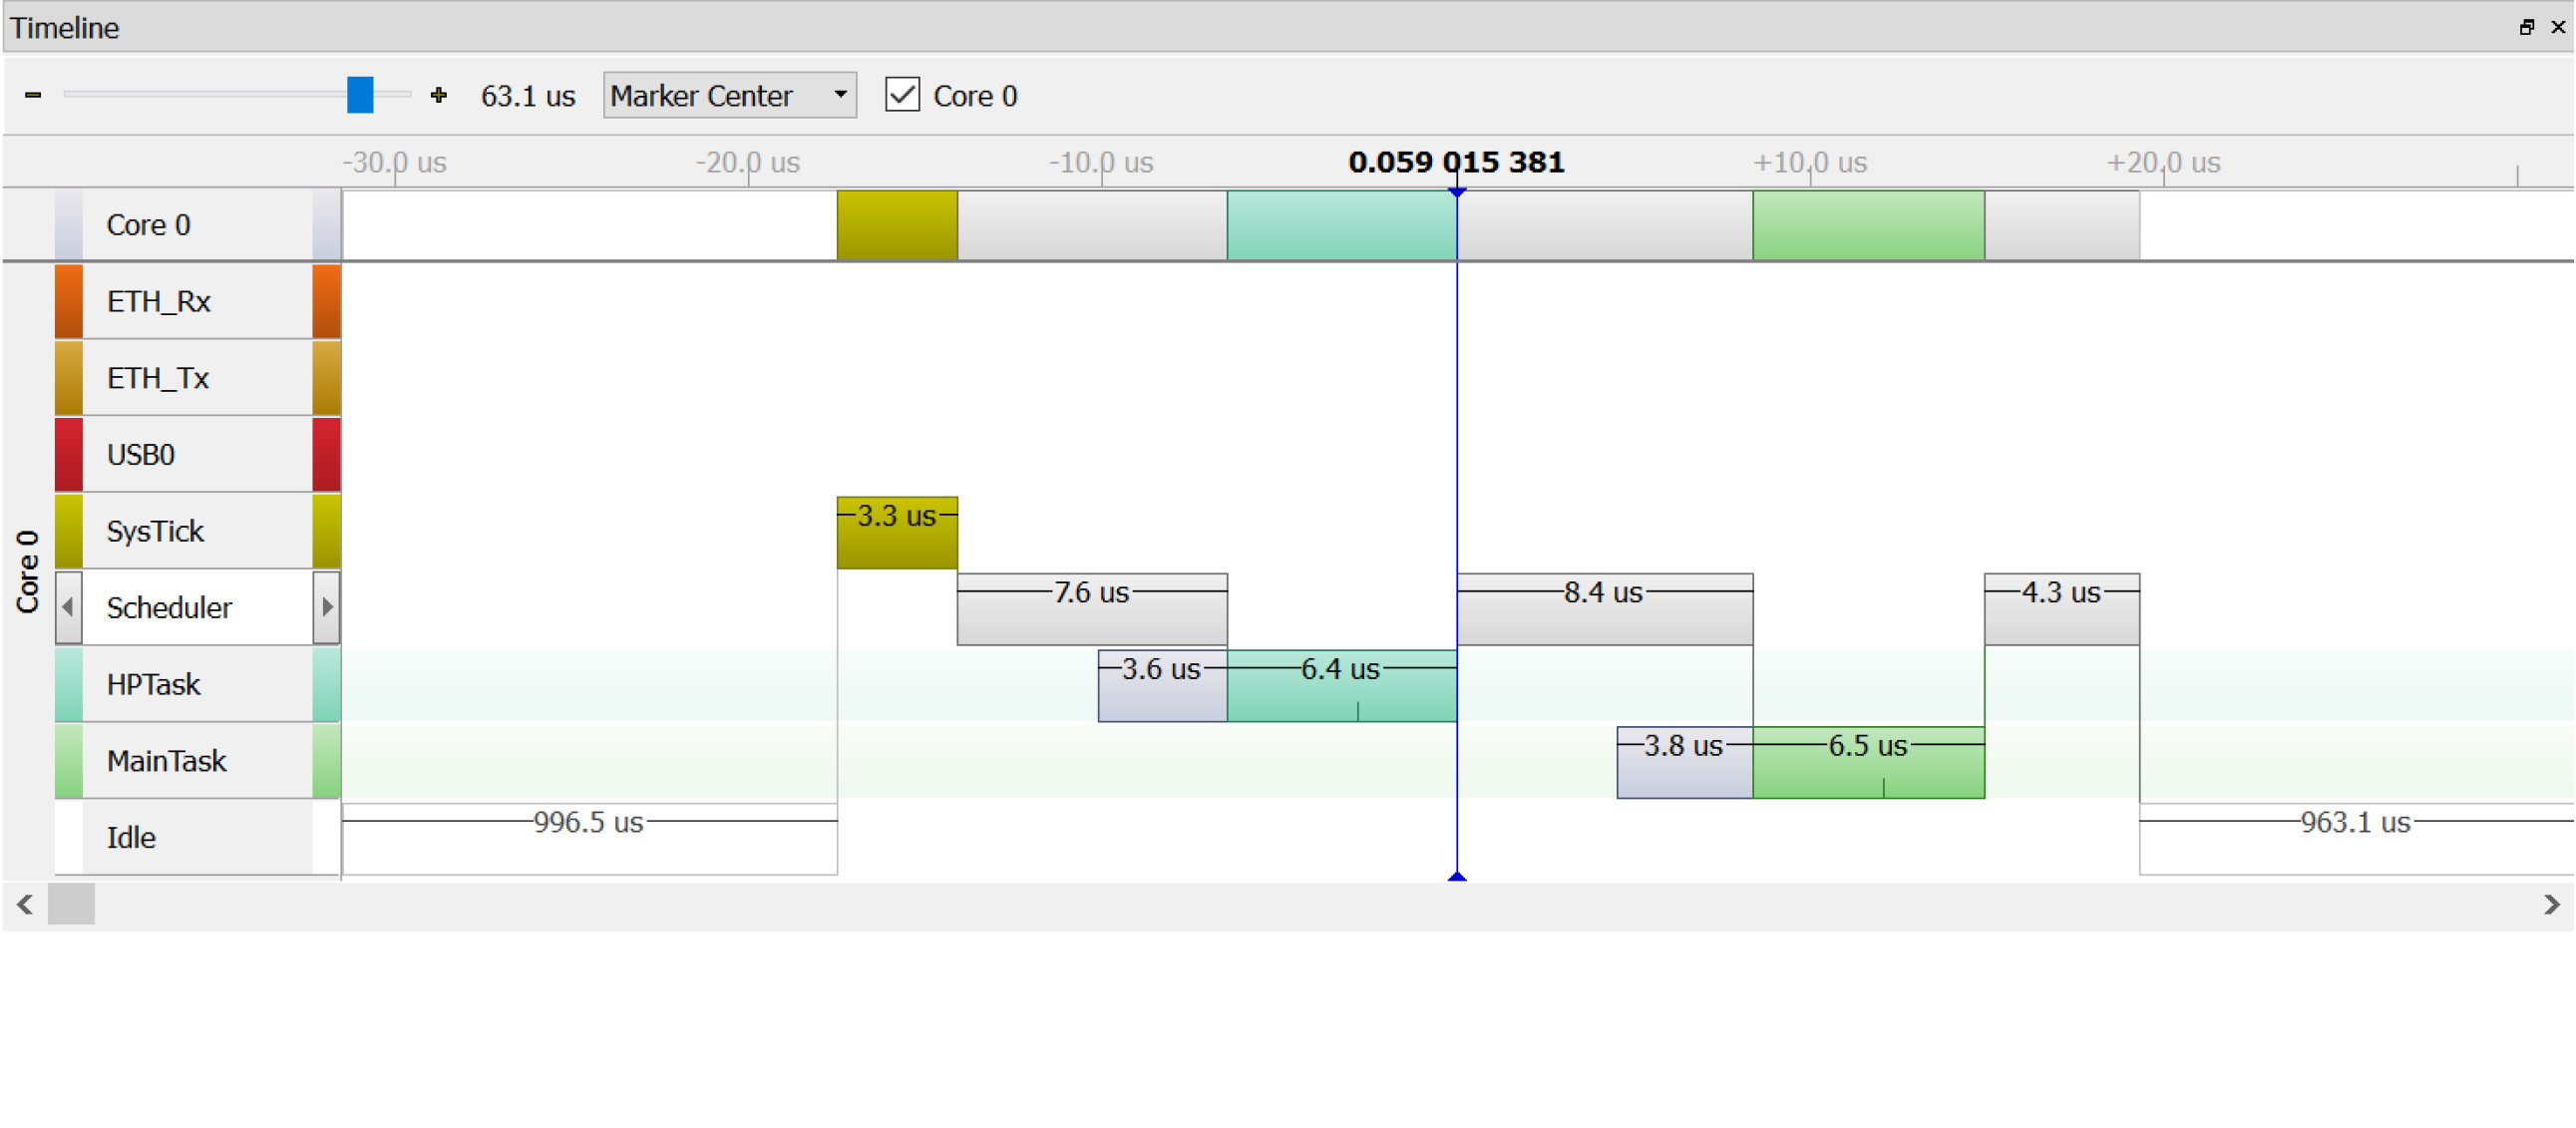This screenshot has width=2576, height=1128.
Task: Click the blue timeline marker handle at top
Action: (1456, 191)
